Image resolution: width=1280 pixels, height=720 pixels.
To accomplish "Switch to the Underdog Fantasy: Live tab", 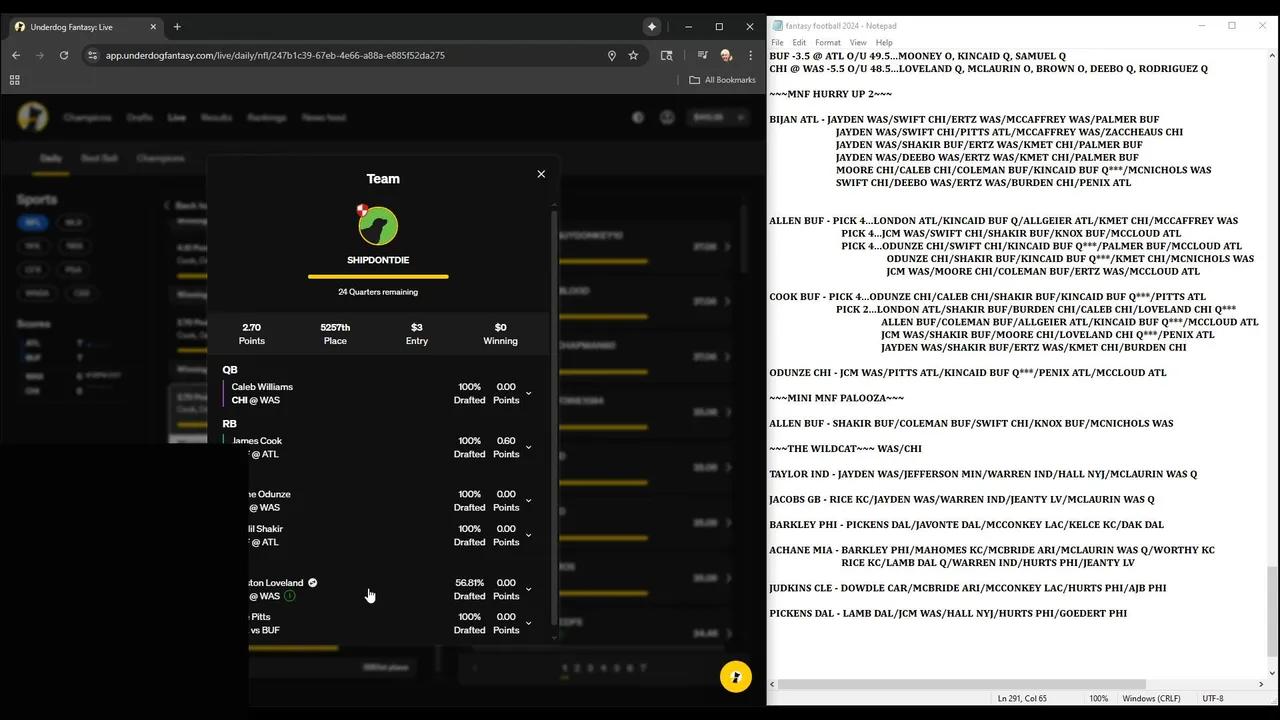I will [x=82, y=27].
